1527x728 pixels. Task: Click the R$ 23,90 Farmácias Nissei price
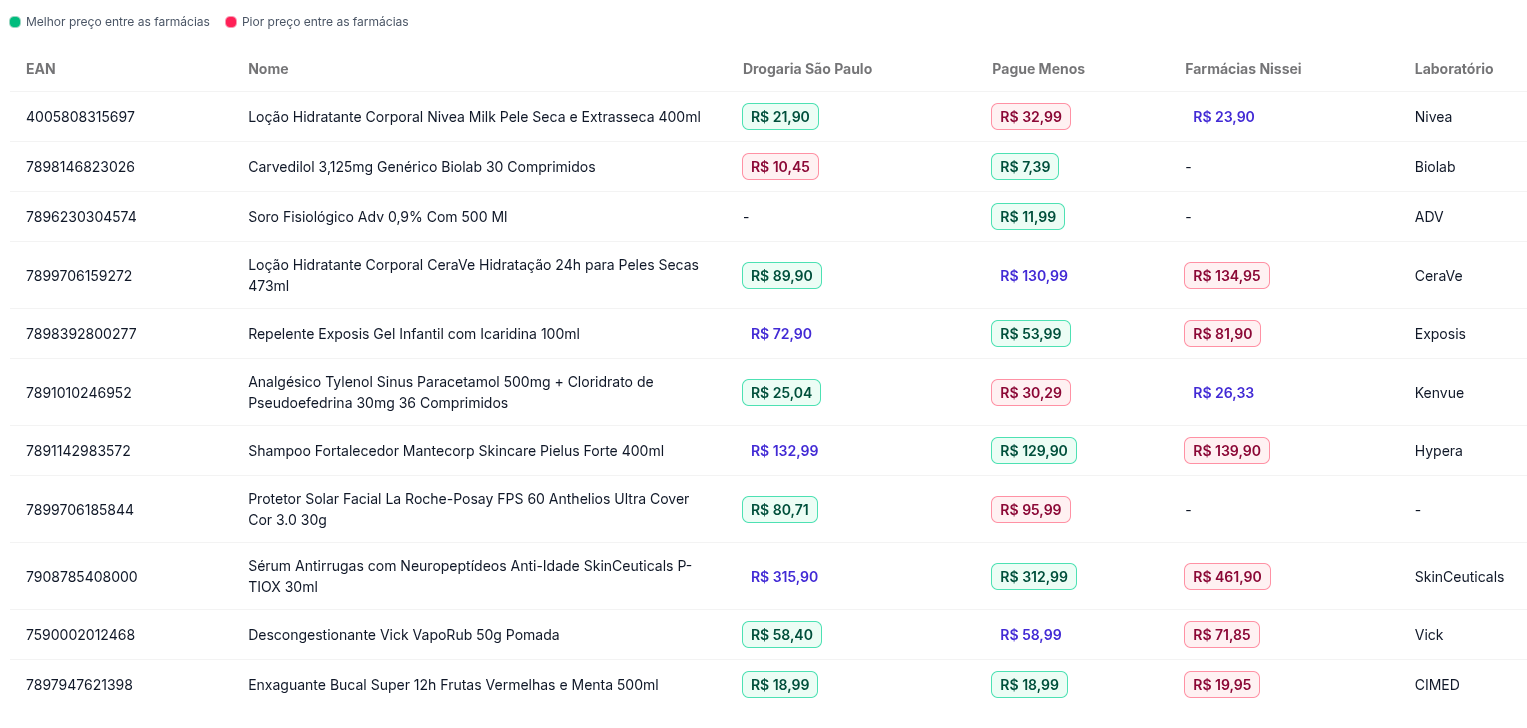1224,117
